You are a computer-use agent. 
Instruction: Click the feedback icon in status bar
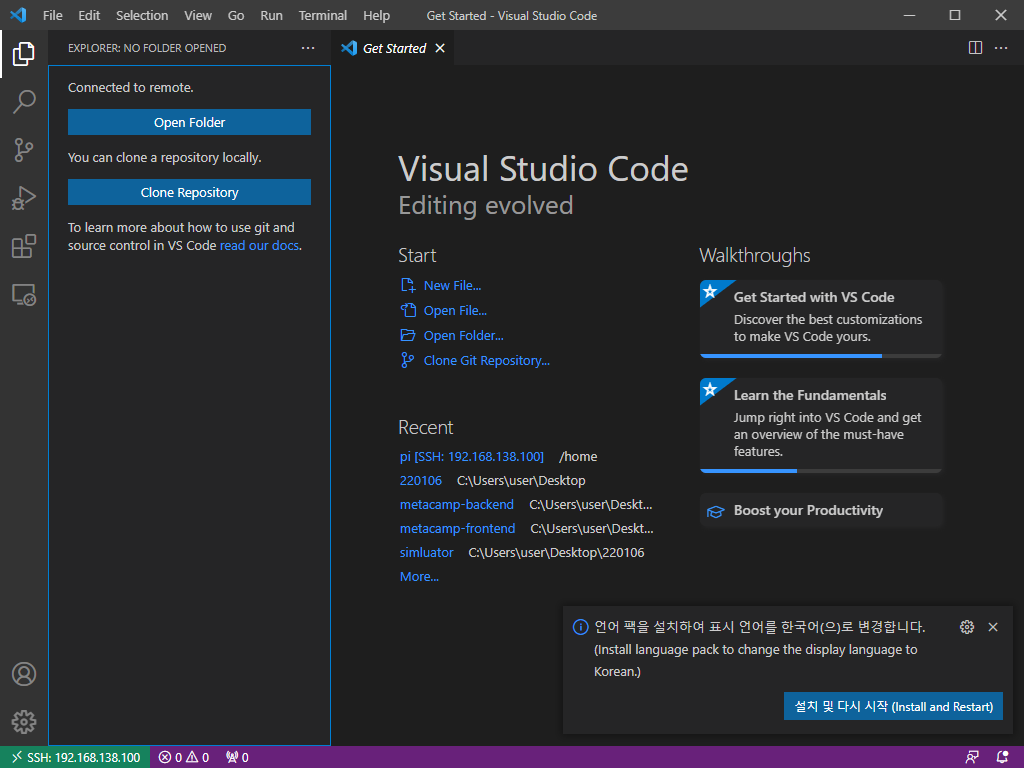pos(972,758)
